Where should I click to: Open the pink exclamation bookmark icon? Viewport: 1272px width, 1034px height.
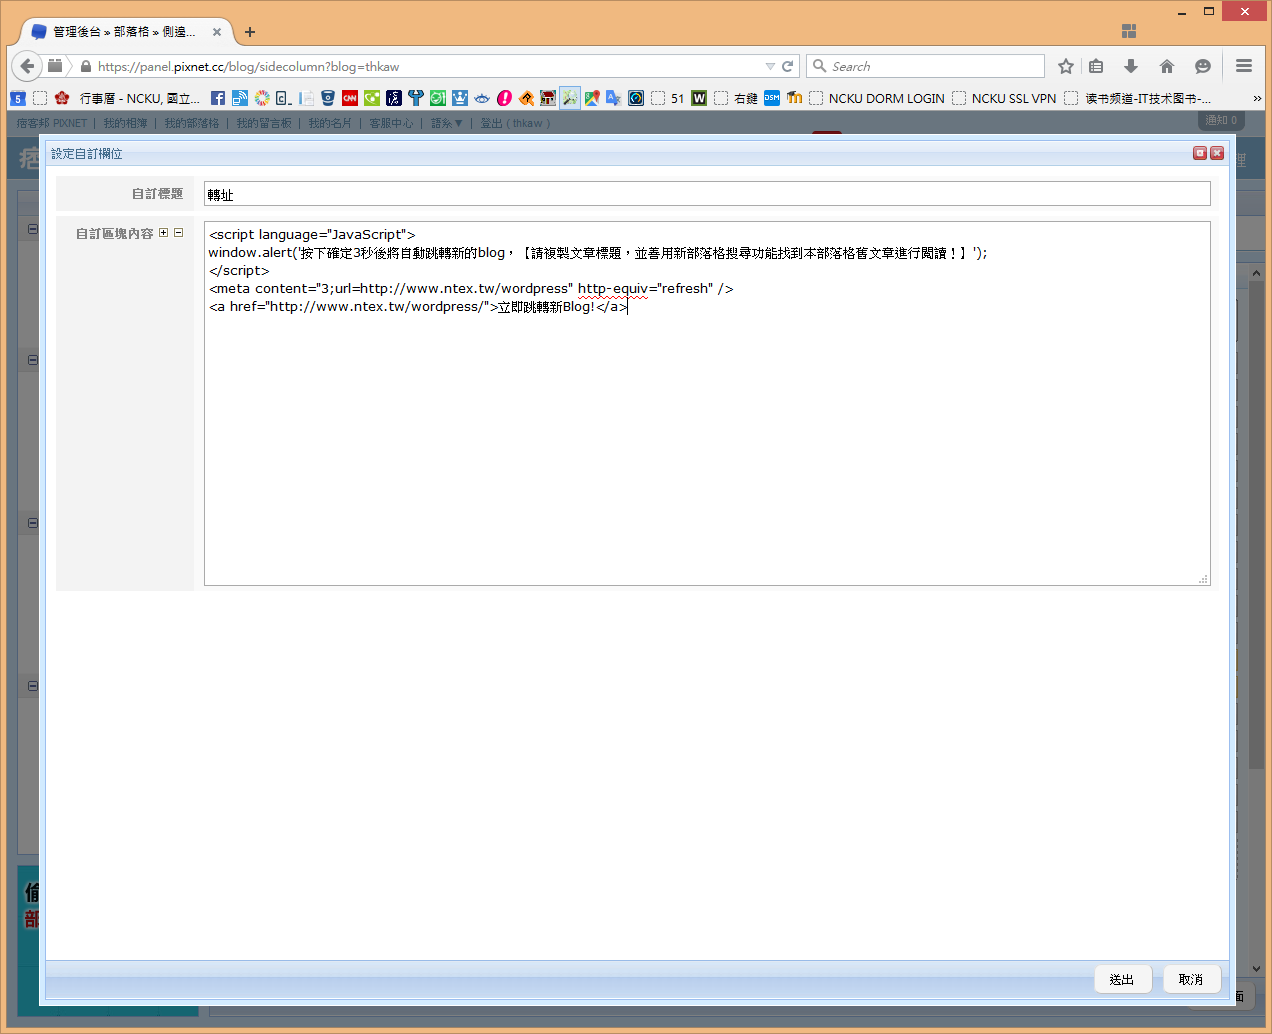click(x=504, y=98)
